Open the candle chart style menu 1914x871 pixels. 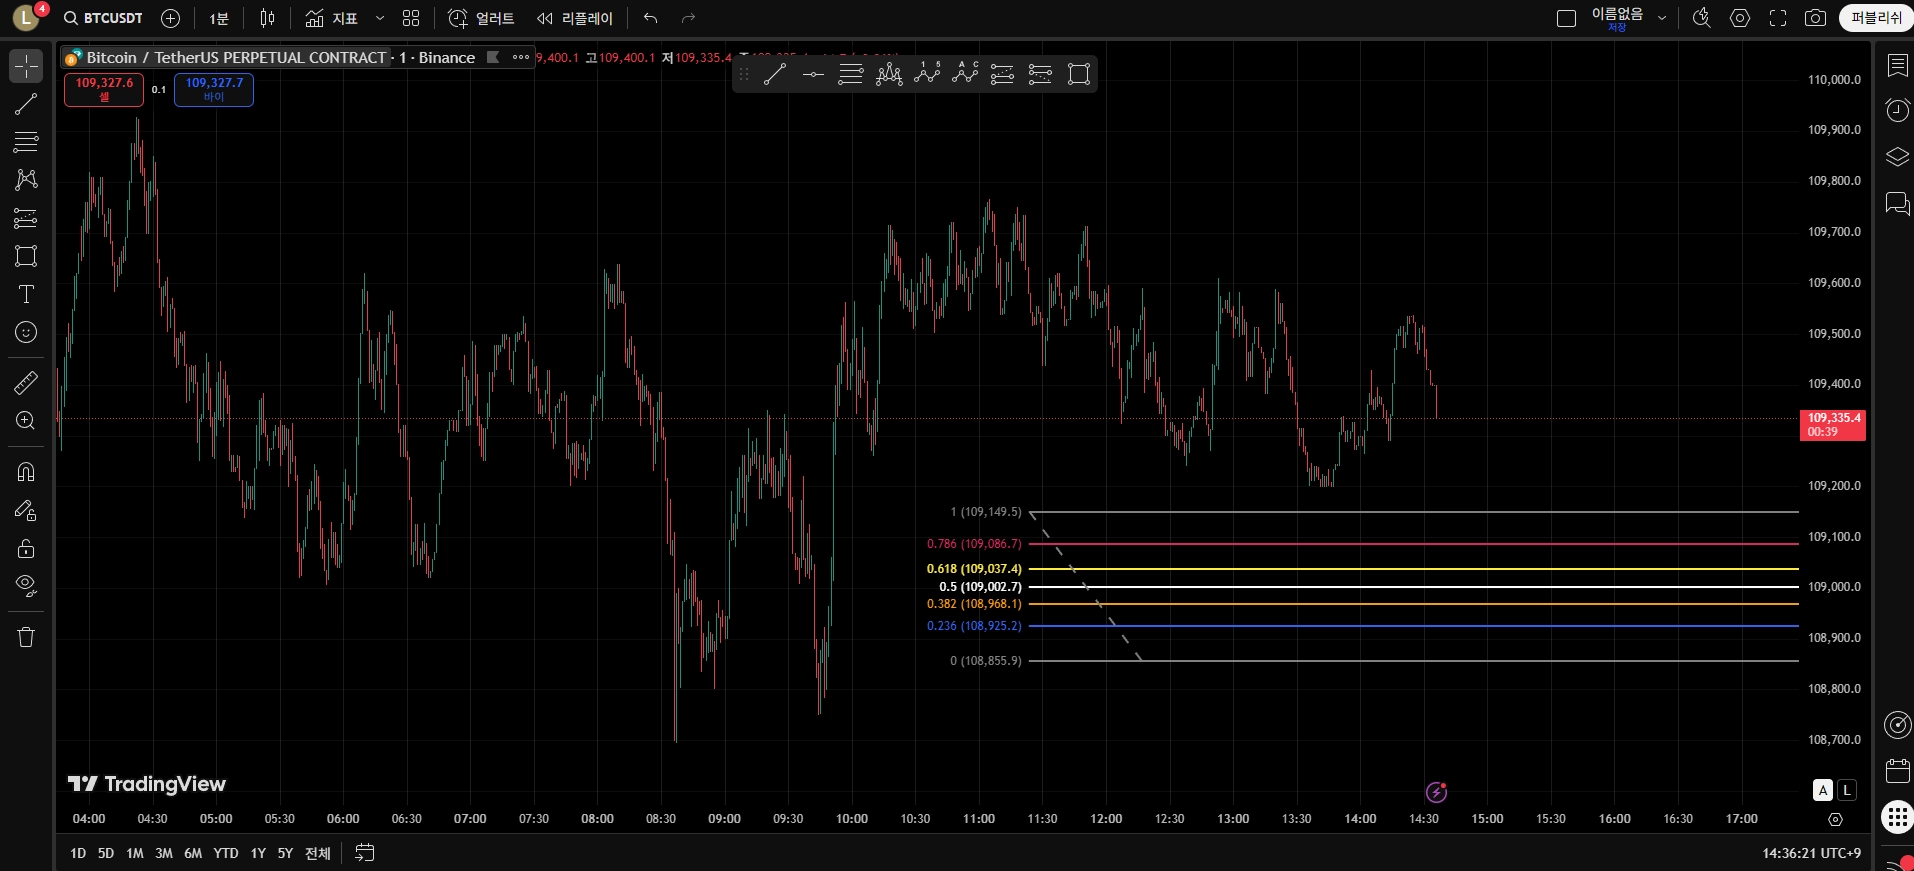point(267,18)
